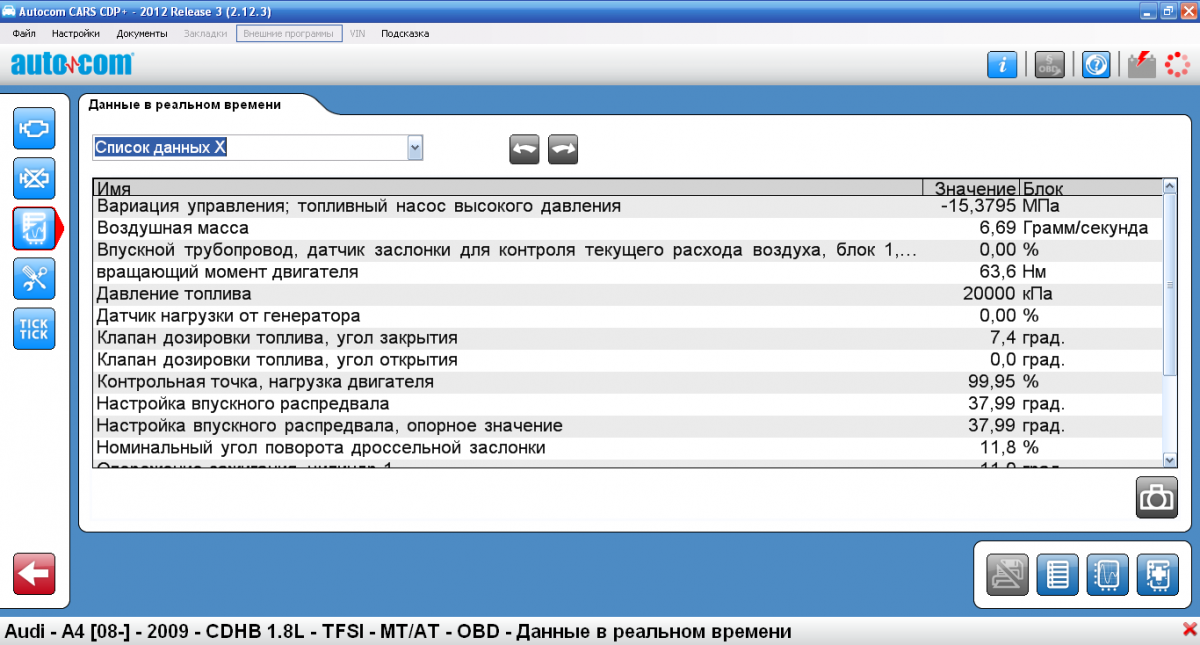This screenshot has width=1200, height=645.
Task: Click the Блок column header
Action: 1090,188
